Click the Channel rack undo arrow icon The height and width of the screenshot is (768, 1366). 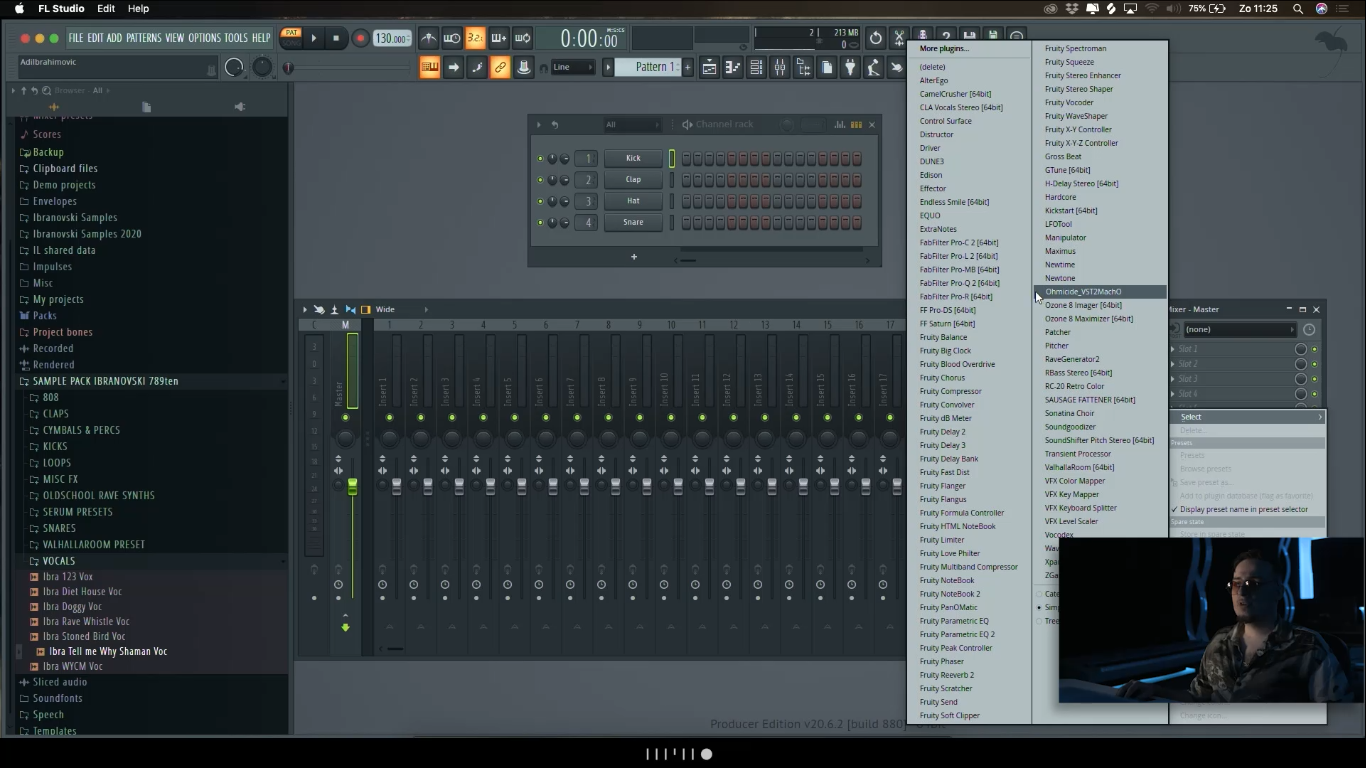click(554, 125)
